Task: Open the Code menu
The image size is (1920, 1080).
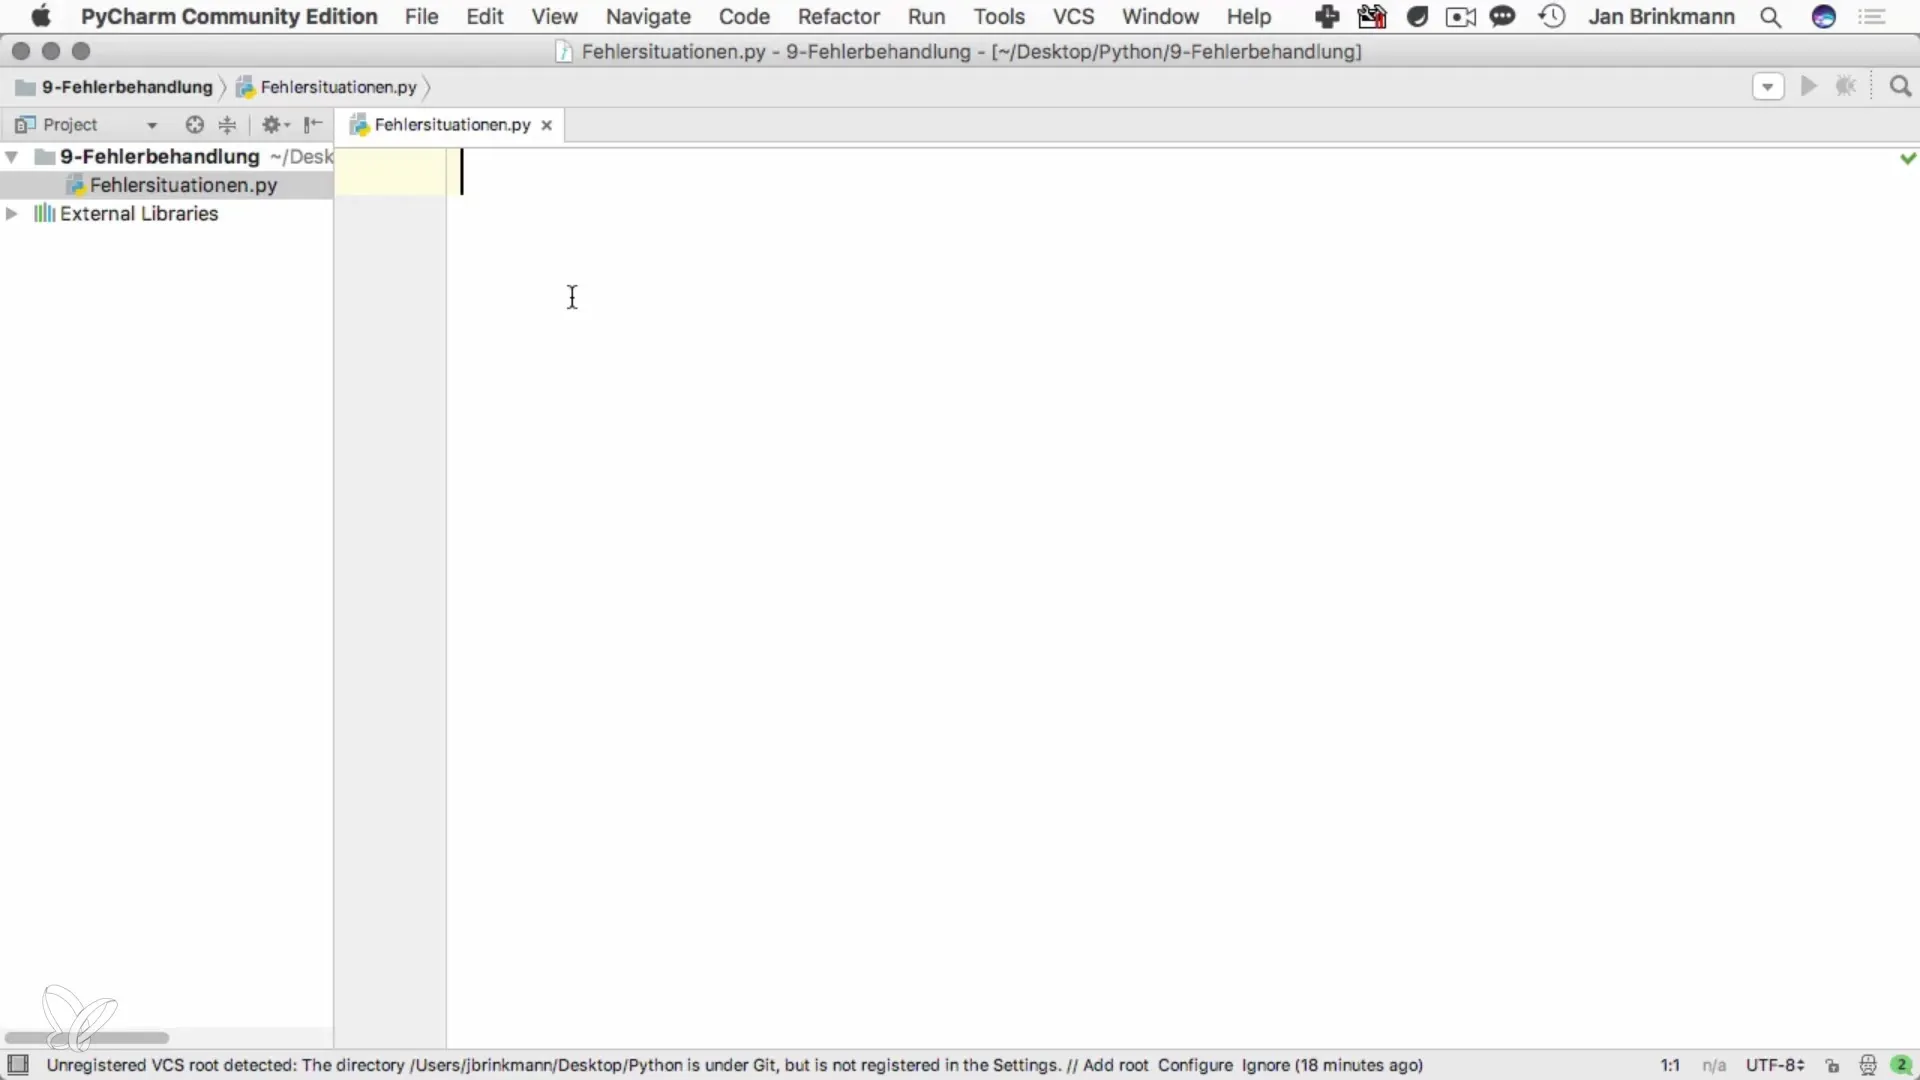Action: tap(744, 17)
